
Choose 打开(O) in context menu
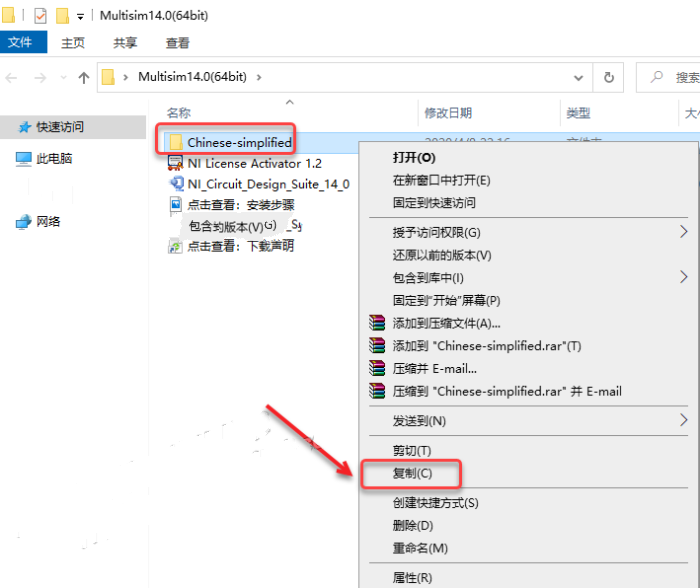tap(414, 158)
